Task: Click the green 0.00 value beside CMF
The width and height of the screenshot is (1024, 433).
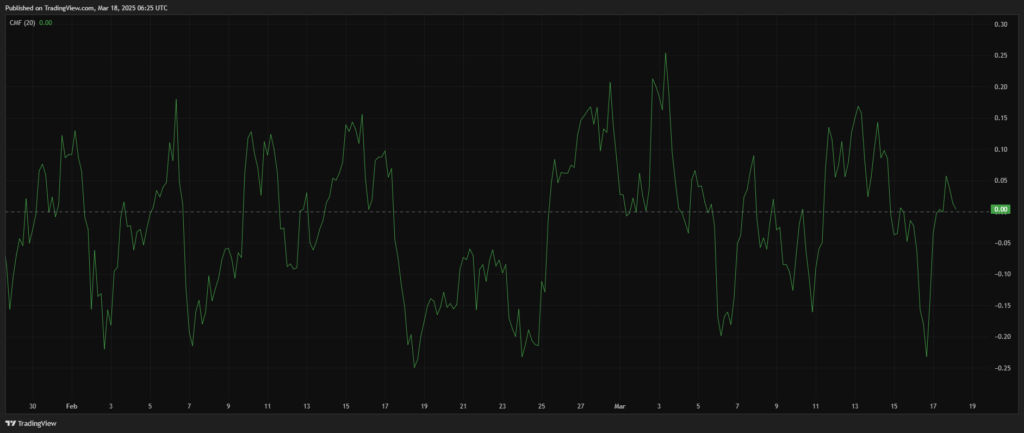Action: coord(45,22)
